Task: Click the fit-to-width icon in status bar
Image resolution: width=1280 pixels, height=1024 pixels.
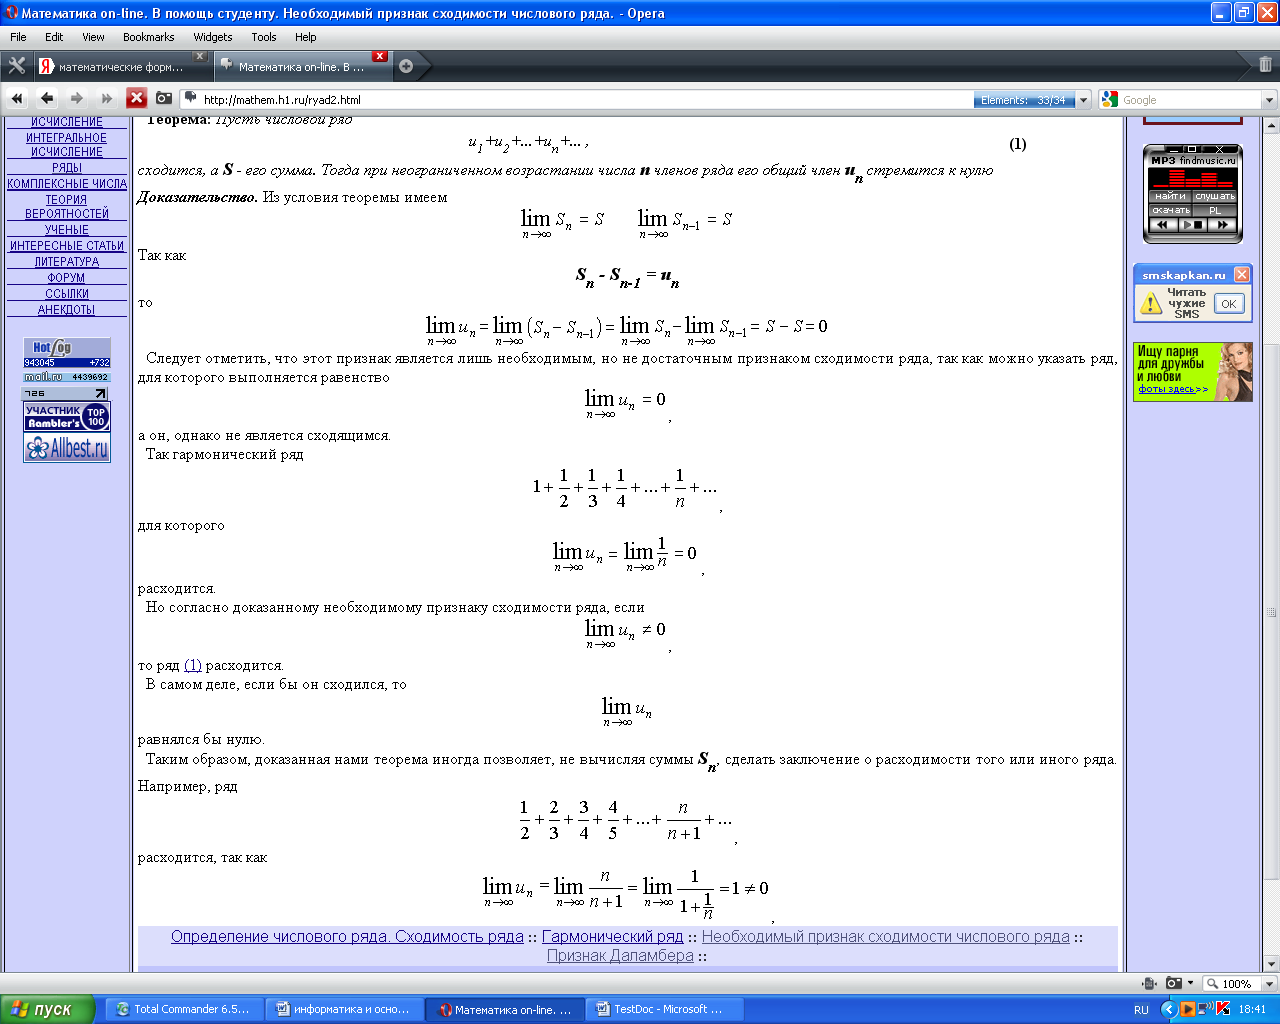Action: click(1150, 983)
